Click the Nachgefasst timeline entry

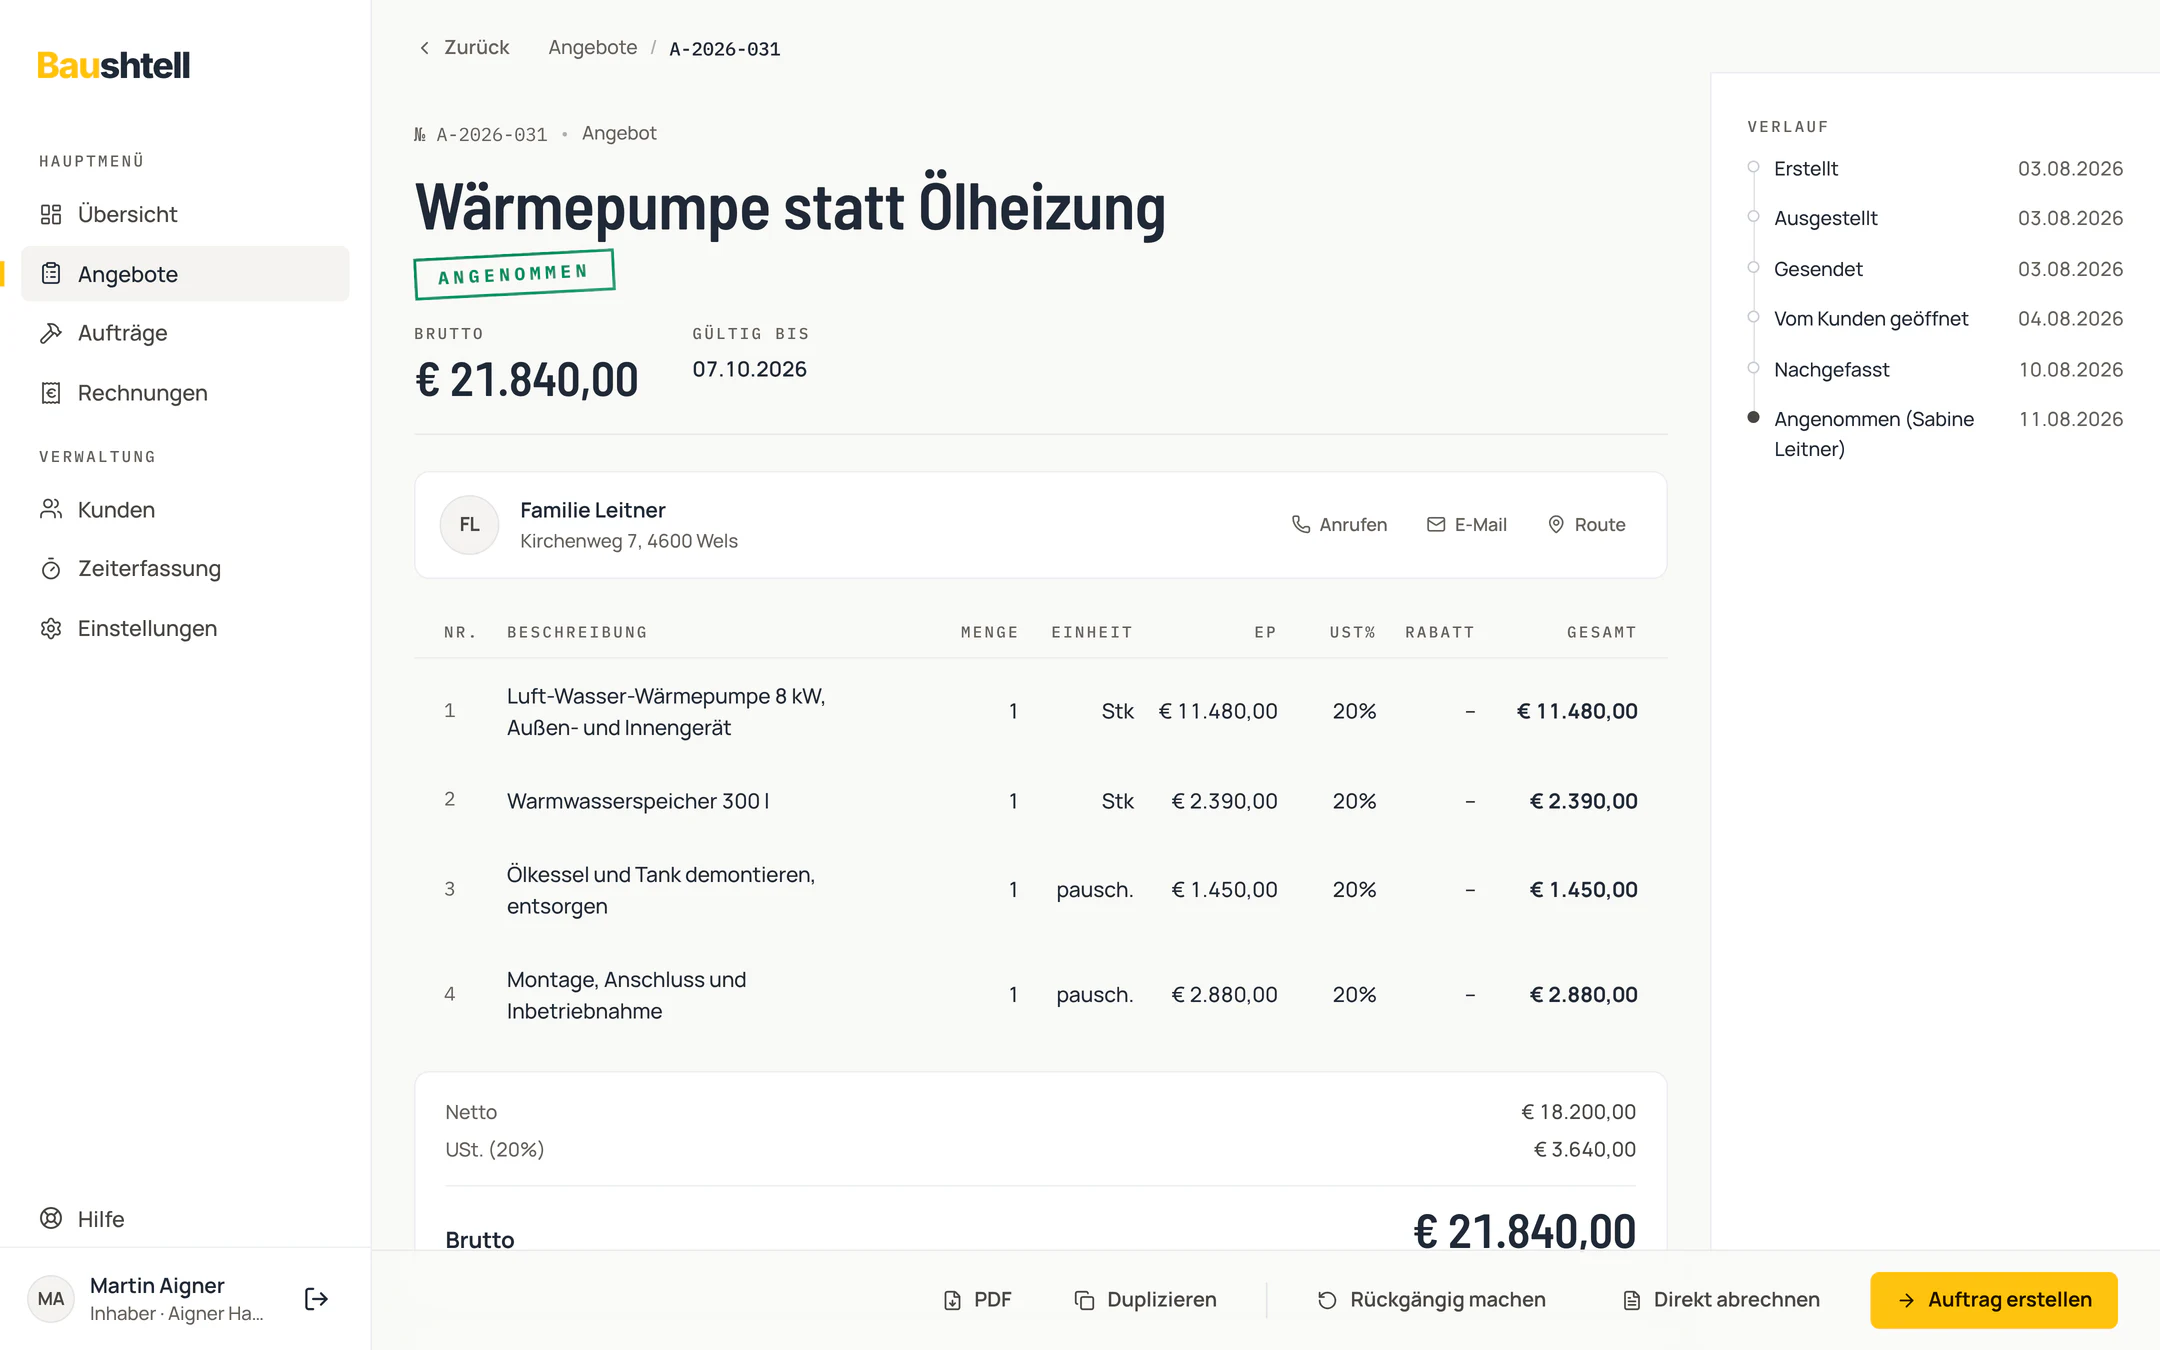click(1831, 369)
